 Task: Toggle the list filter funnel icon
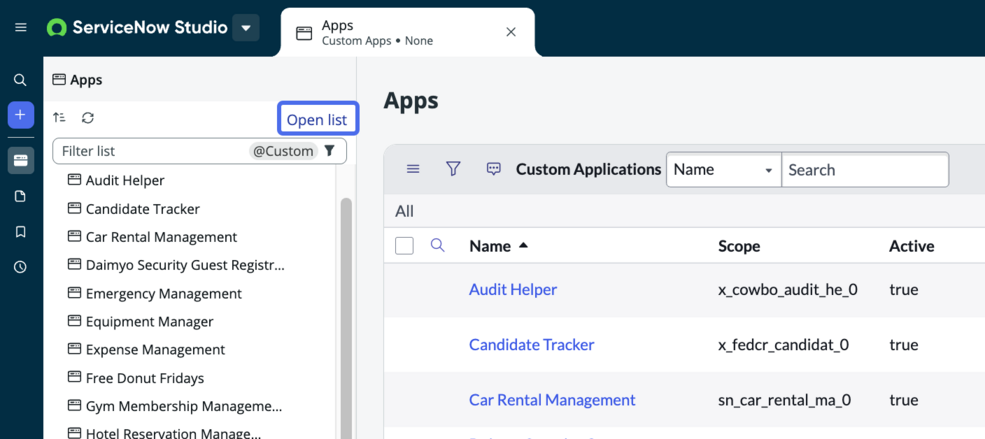(x=454, y=169)
